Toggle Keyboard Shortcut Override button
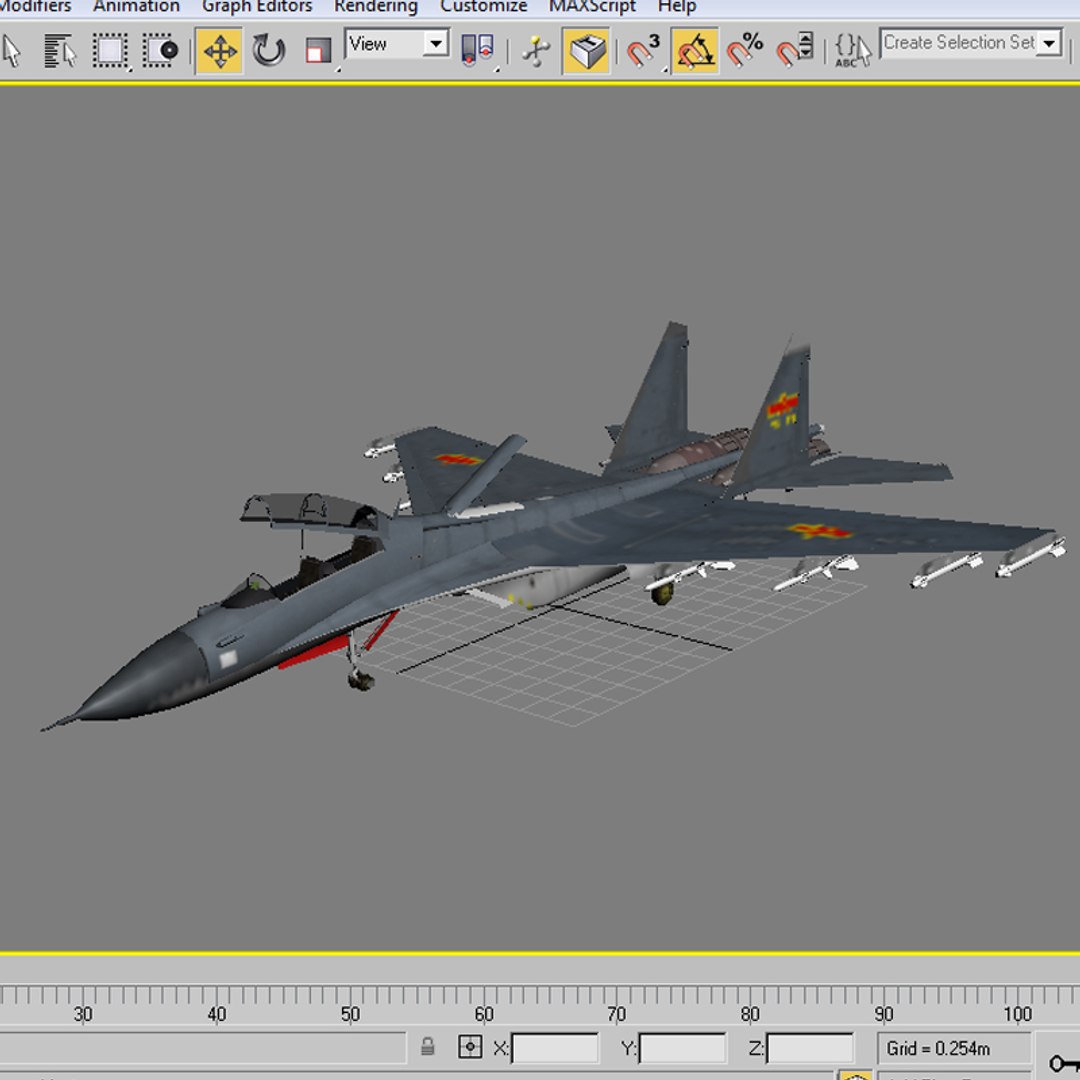 coord(586,51)
